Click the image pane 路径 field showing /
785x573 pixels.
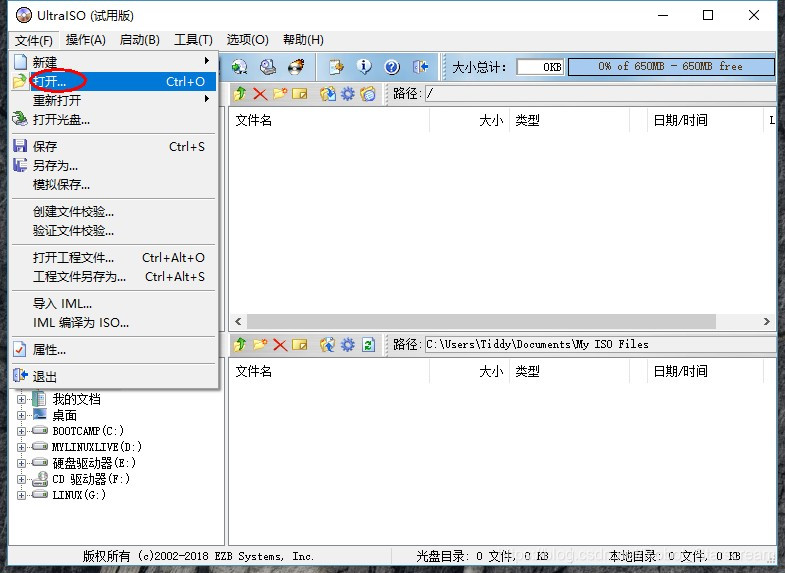[601, 94]
